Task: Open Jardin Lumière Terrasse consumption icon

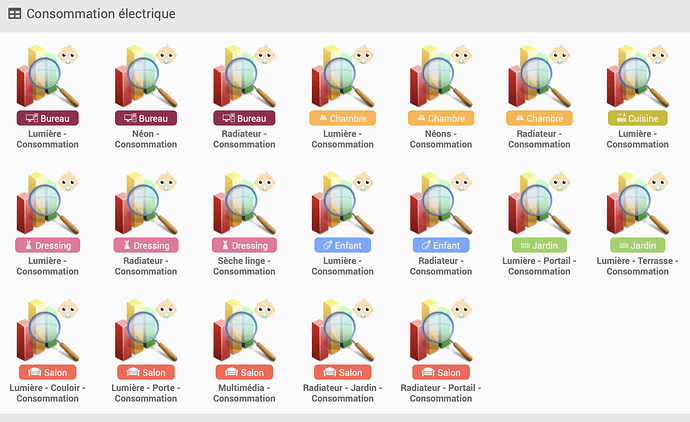Action: [x=637, y=203]
